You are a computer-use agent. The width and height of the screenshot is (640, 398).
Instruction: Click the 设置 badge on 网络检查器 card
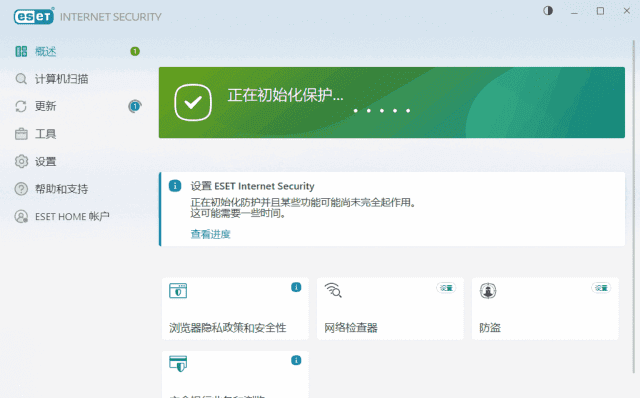click(x=446, y=288)
